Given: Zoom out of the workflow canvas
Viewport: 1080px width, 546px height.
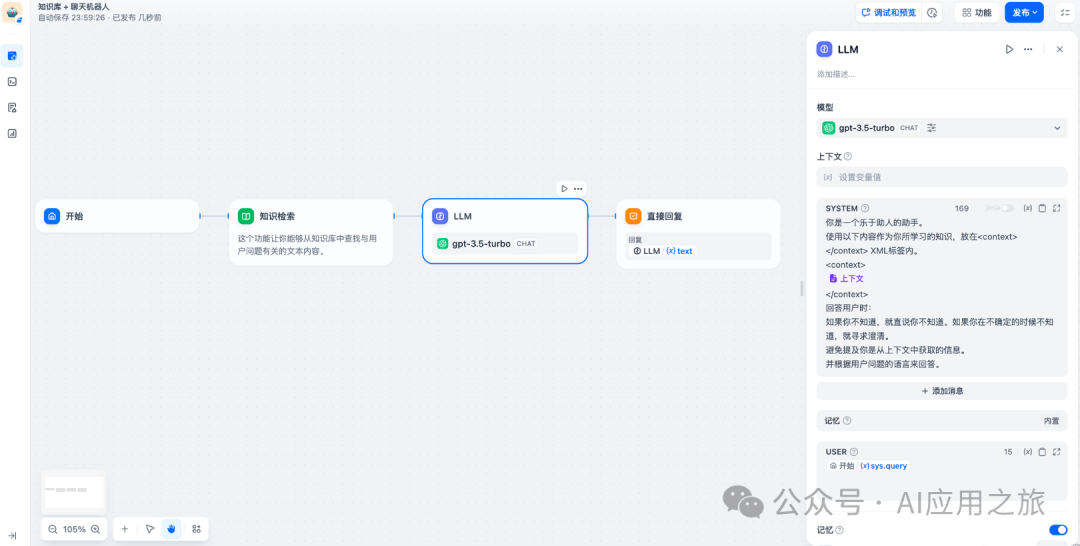Looking at the screenshot, I should click(52, 529).
